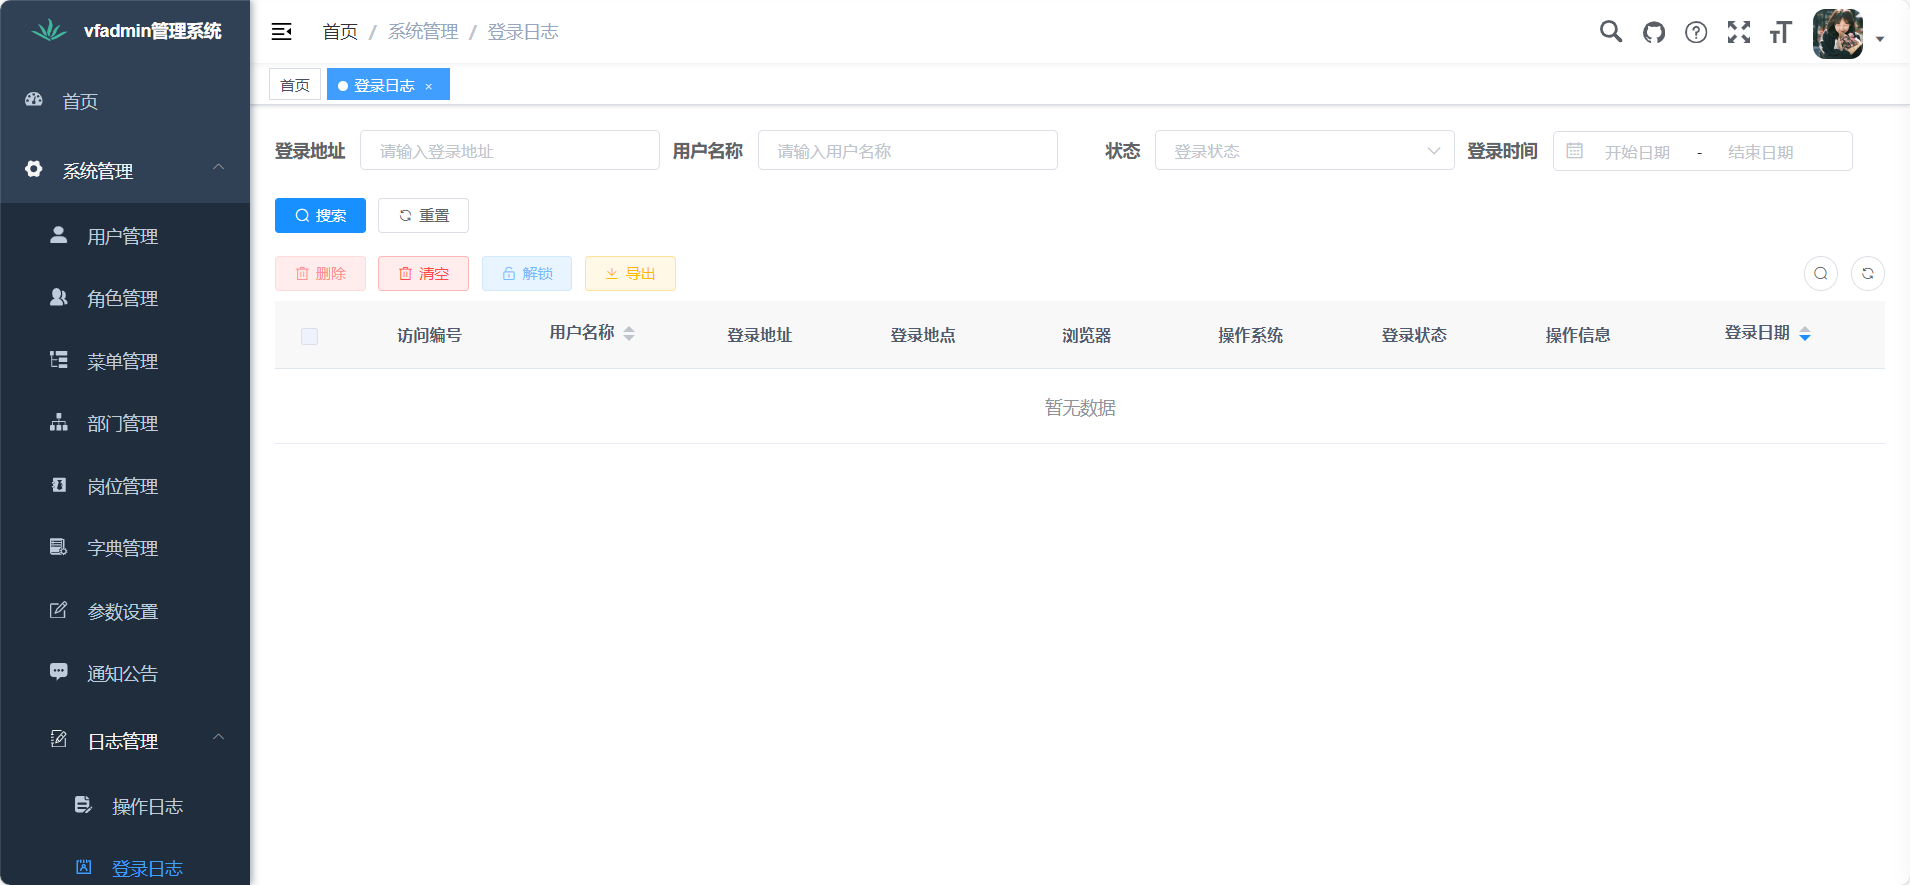Click the vfadmin logo icon
The height and width of the screenshot is (885, 1910).
pyautogui.click(x=48, y=31)
